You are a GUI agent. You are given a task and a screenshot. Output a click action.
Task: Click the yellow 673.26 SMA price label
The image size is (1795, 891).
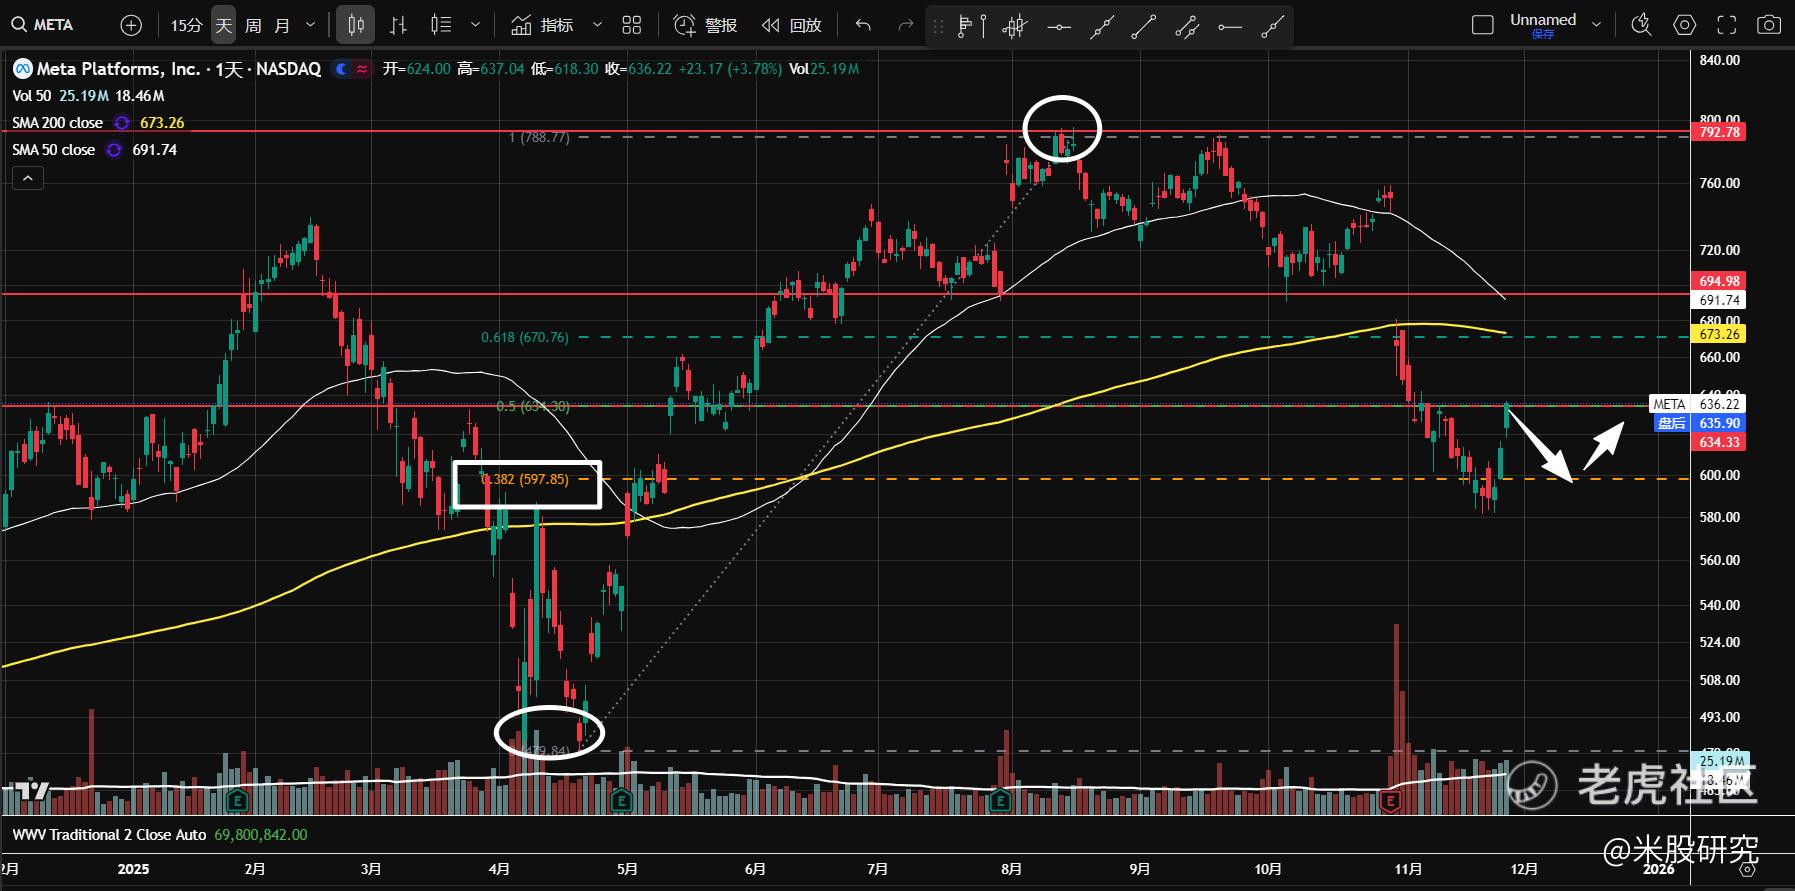[x=1719, y=334]
